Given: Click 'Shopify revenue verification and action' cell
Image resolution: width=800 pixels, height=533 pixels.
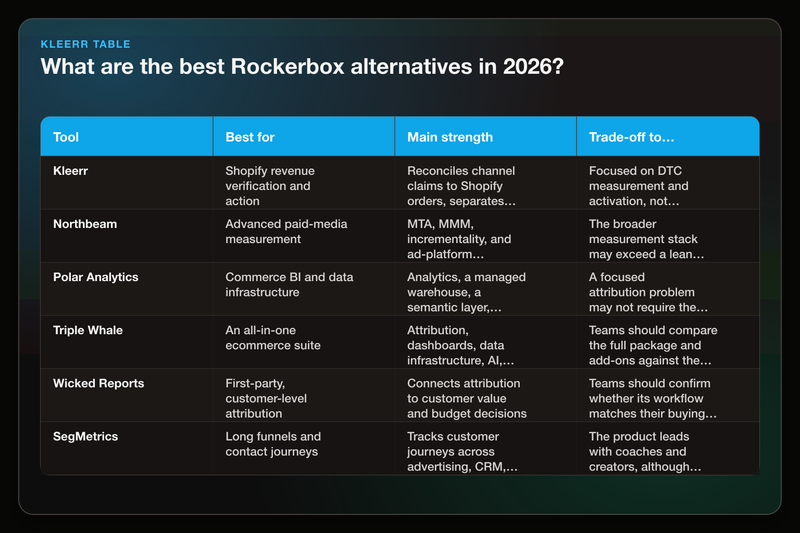Looking at the screenshot, I should coord(304,183).
